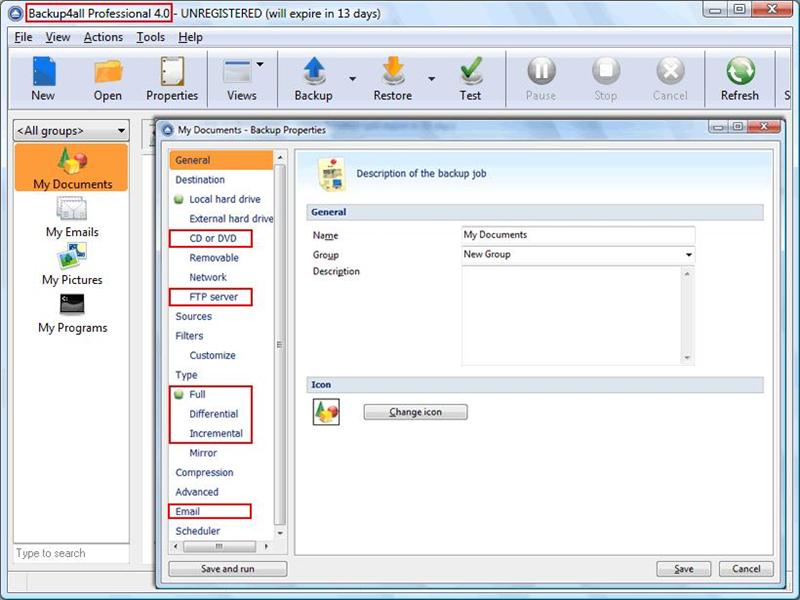Open a backup with the Open folder icon
800x600 pixels.
(x=108, y=71)
